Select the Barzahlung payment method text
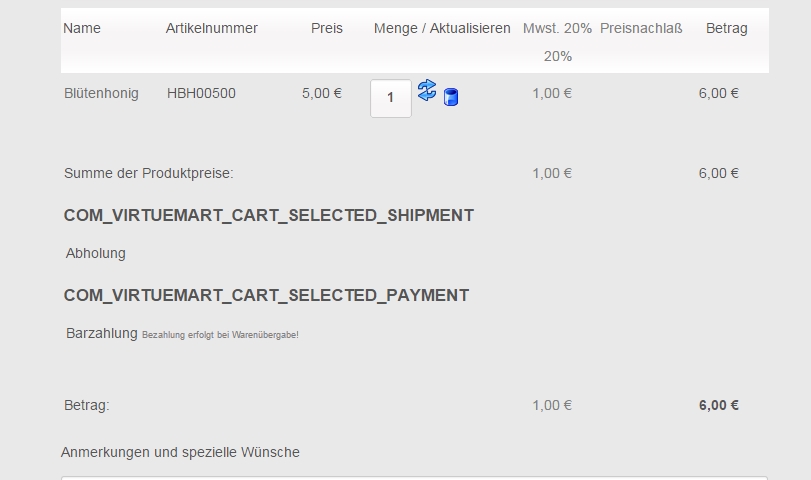Viewport: 811px width, 480px height. coord(101,333)
